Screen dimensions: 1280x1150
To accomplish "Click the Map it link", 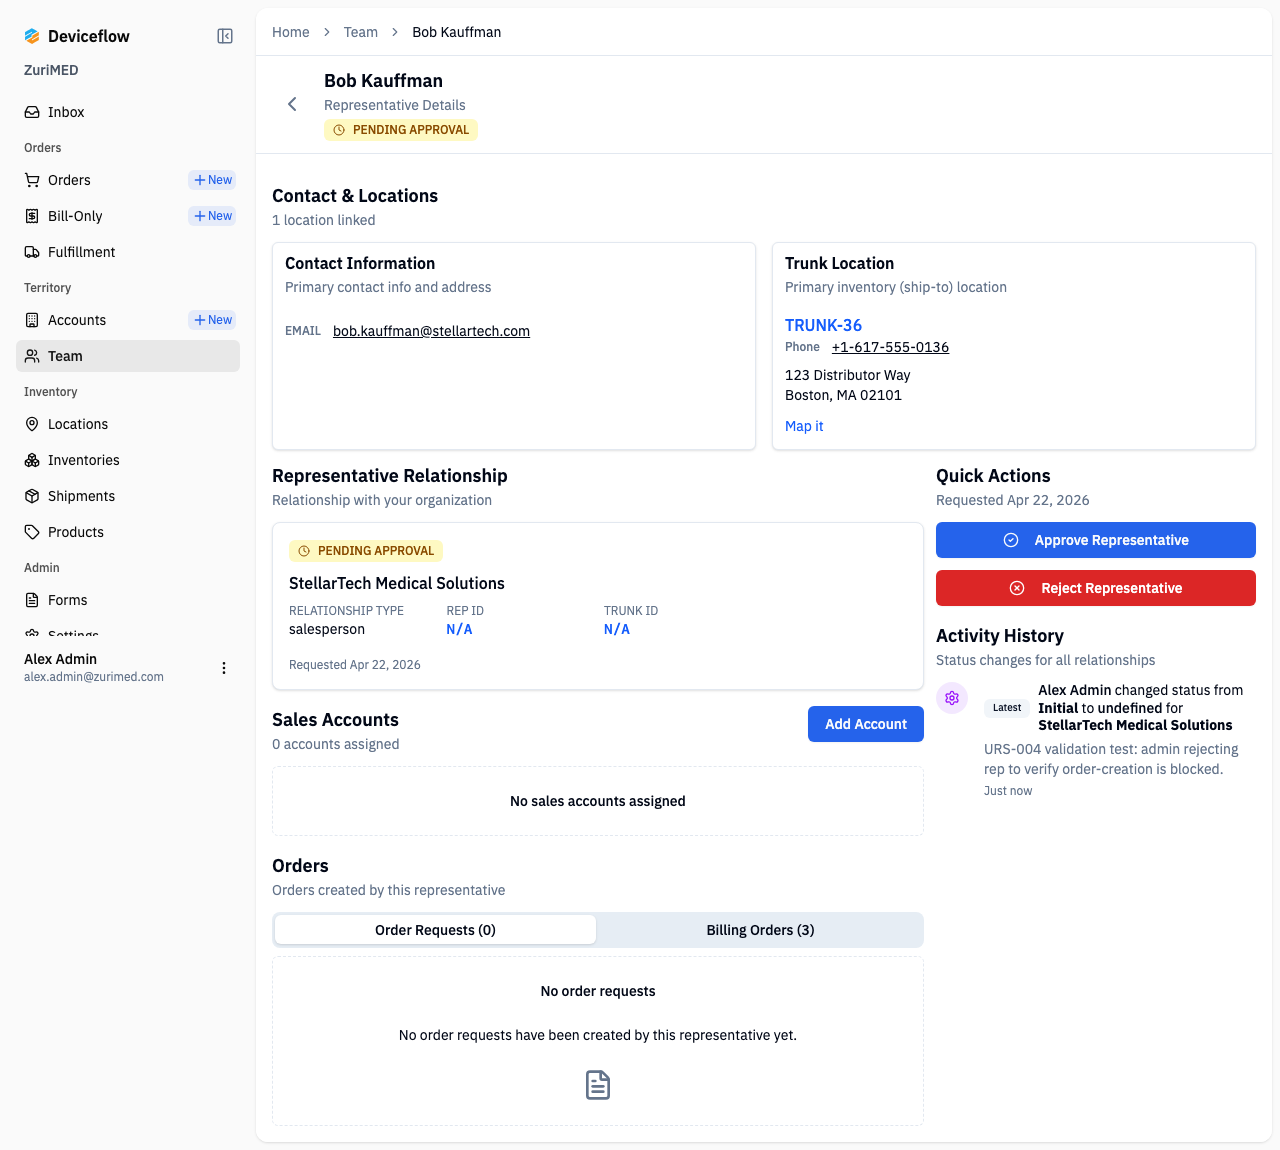I will (x=804, y=426).
